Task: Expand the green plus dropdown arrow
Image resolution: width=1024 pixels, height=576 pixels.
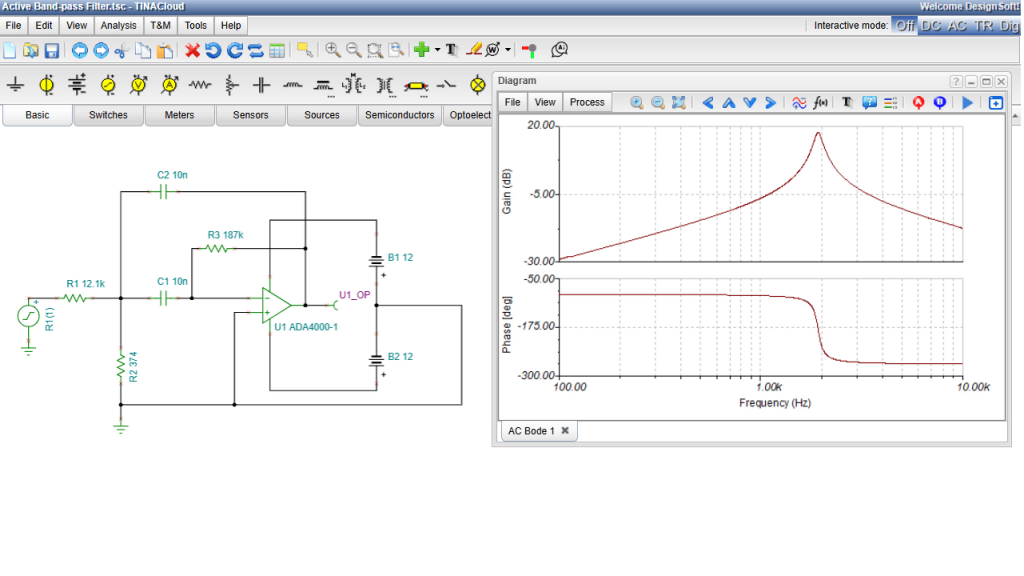Action: tap(438, 50)
